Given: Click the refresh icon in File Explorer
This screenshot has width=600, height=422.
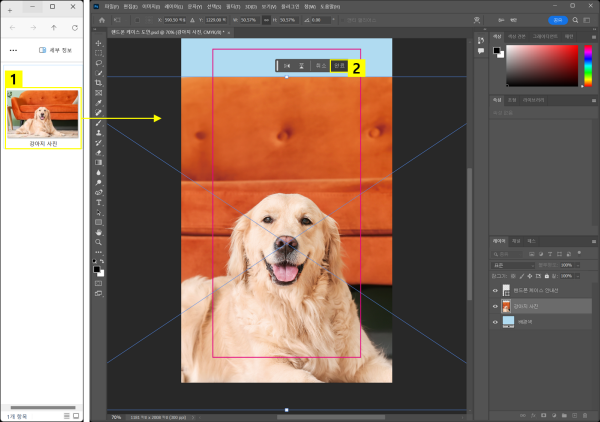Looking at the screenshot, I should tap(76, 28).
